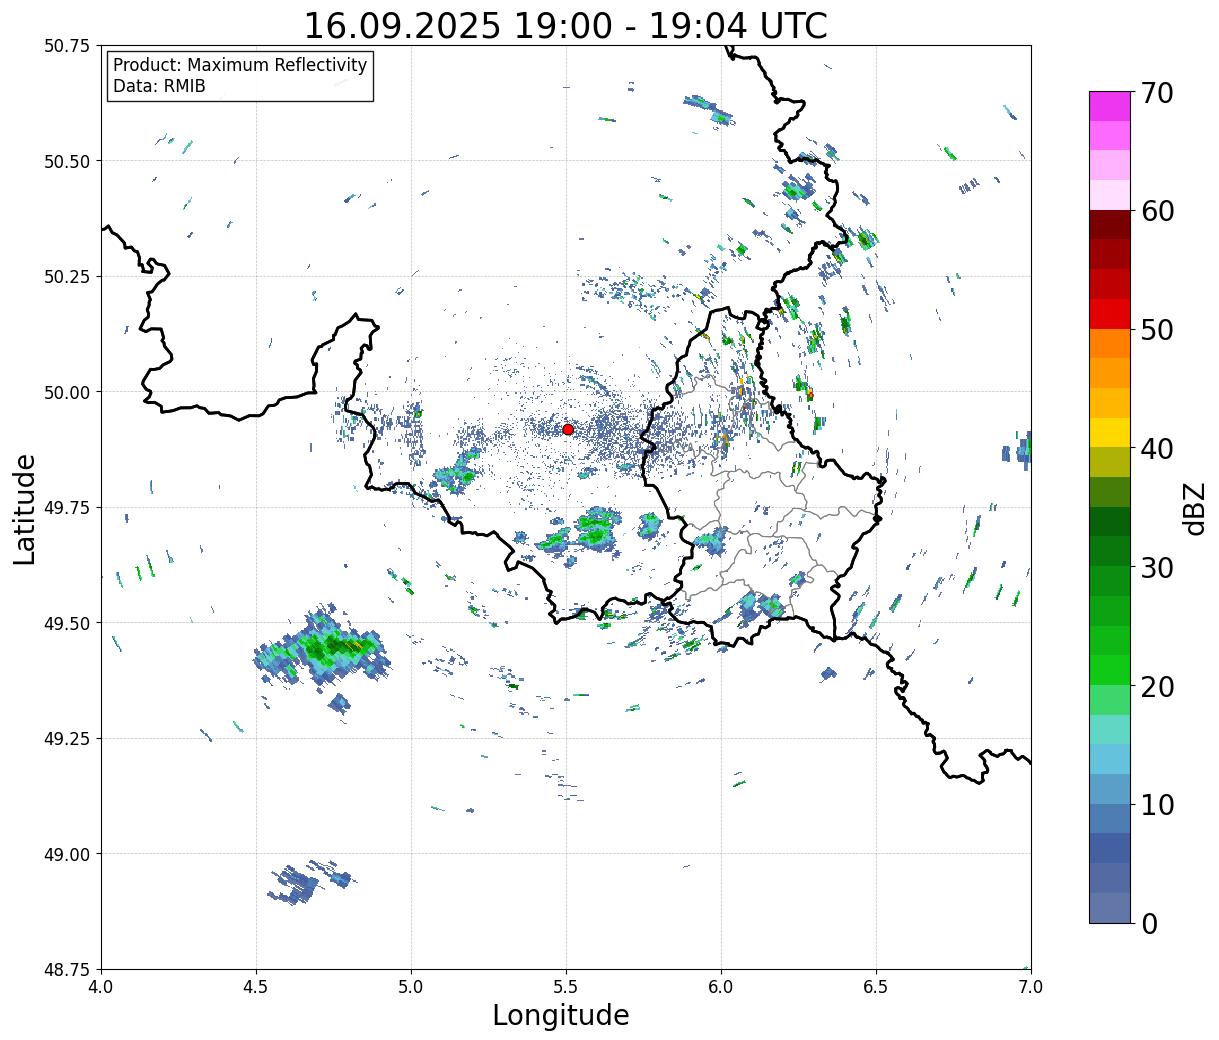
Task: Click longitude tick label '4.0'
Action: pos(101,986)
